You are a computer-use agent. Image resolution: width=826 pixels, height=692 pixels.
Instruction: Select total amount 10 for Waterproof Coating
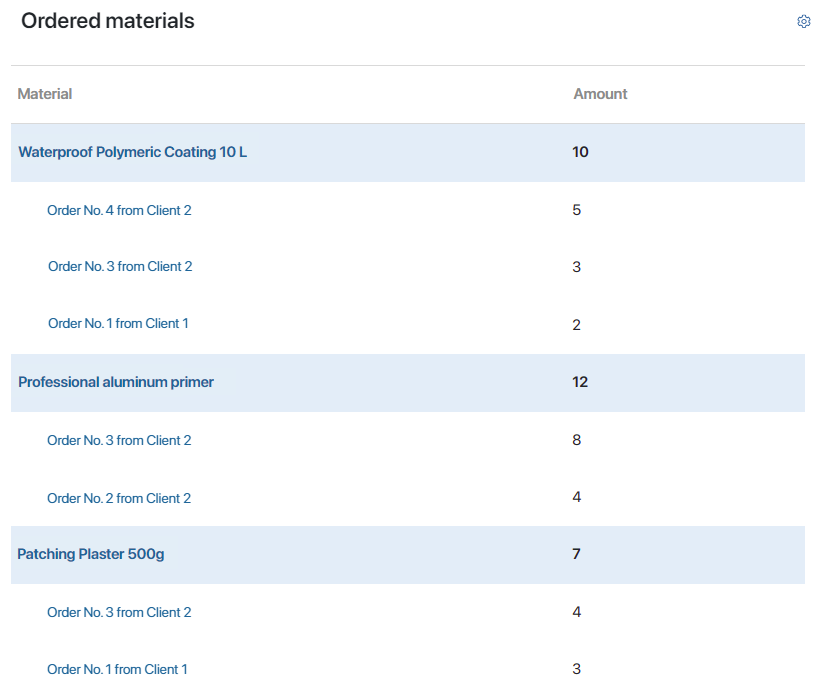click(580, 152)
